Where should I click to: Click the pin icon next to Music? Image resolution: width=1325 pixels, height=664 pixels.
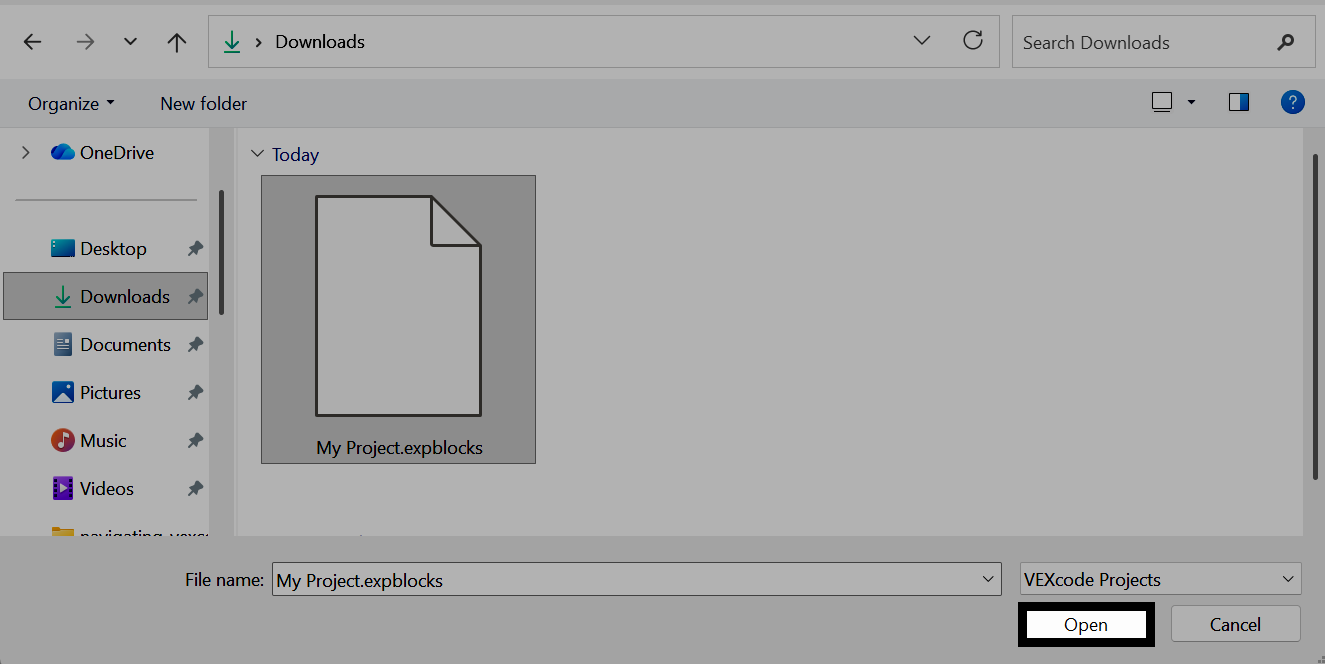tap(195, 441)
